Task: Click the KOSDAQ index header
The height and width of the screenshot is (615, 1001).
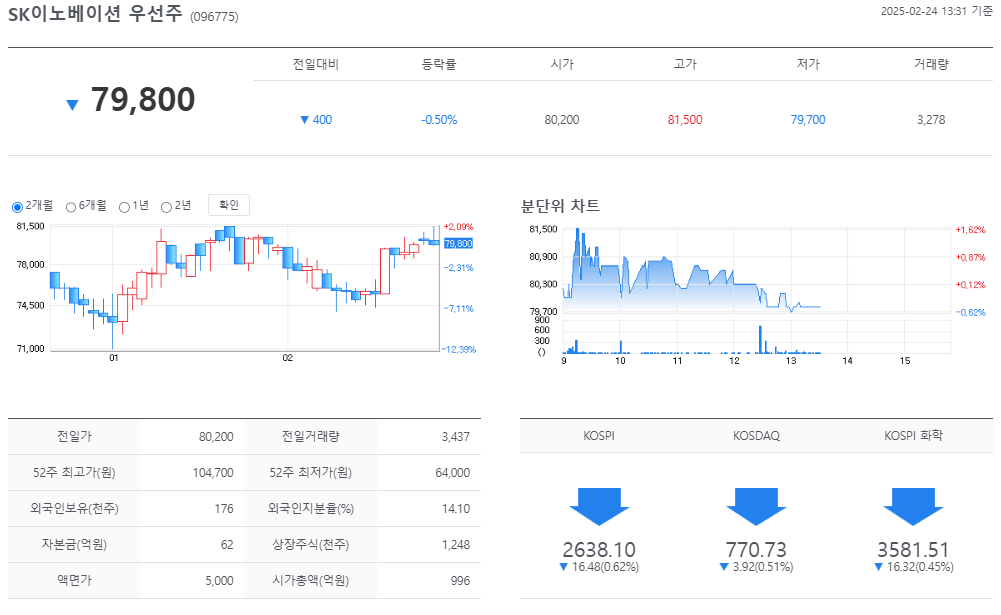Action: coord(756,436)
